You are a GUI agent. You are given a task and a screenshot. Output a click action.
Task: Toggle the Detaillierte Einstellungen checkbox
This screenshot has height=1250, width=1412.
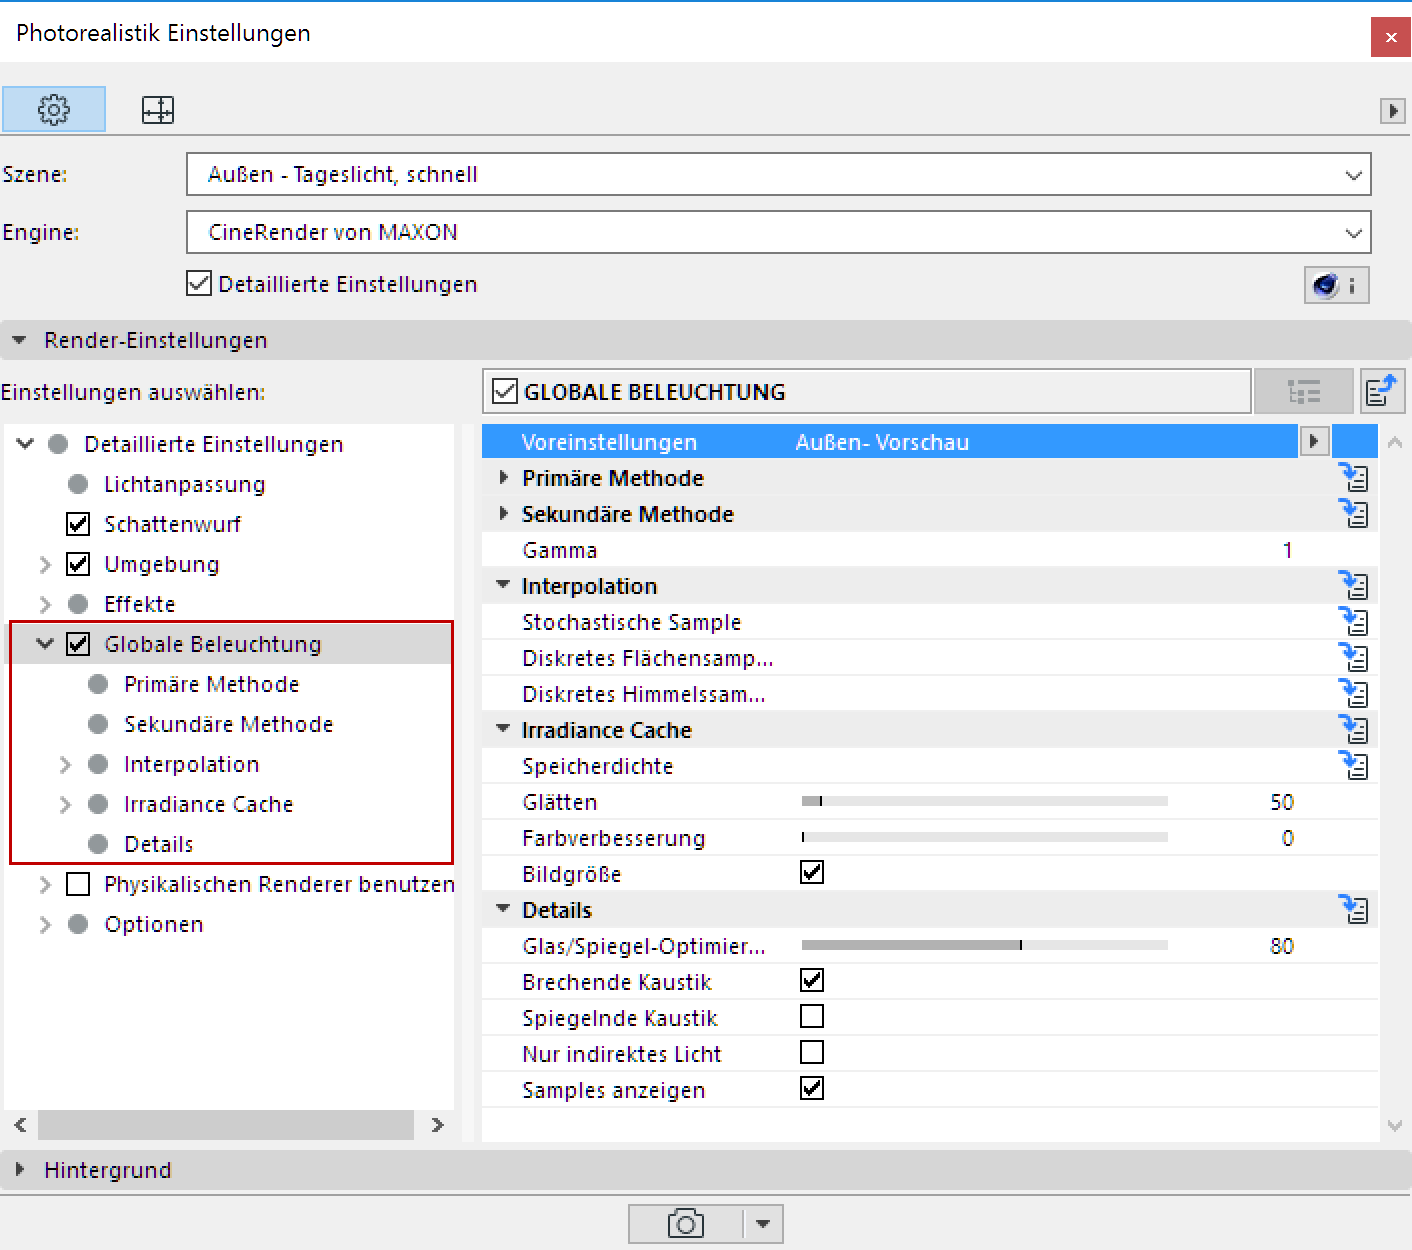[199, 284]
